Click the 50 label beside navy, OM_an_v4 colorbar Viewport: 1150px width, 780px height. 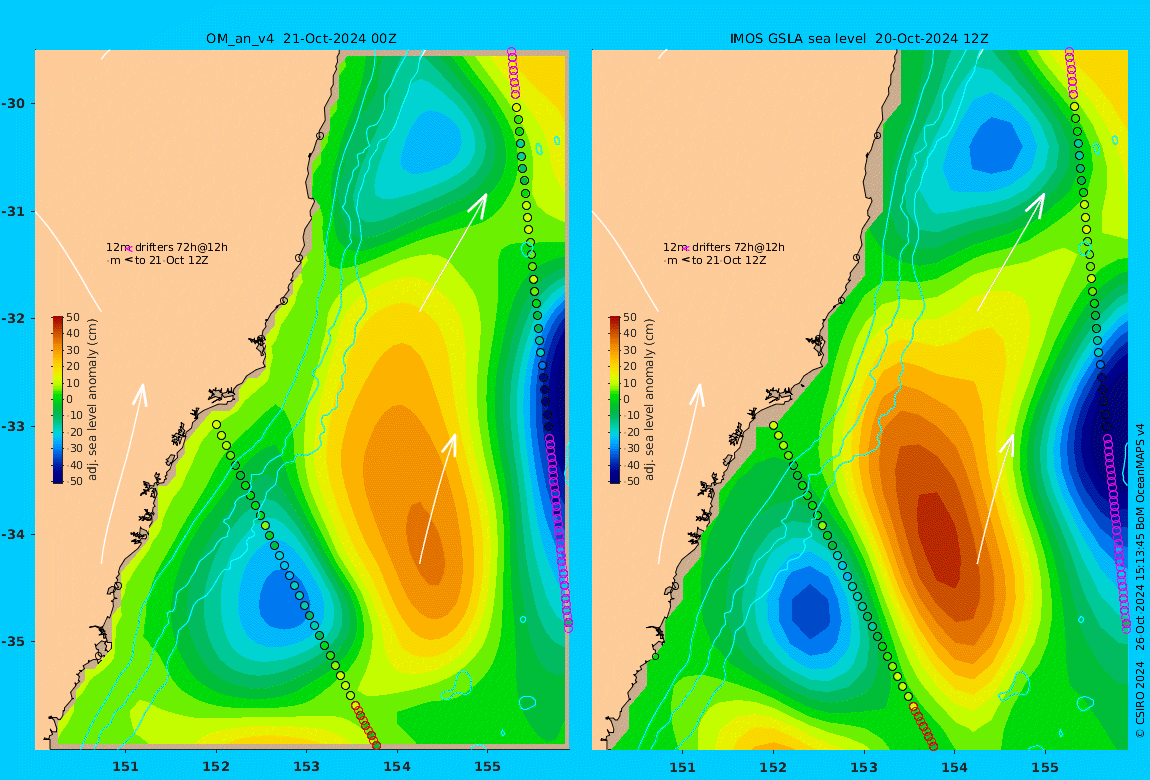76,482
